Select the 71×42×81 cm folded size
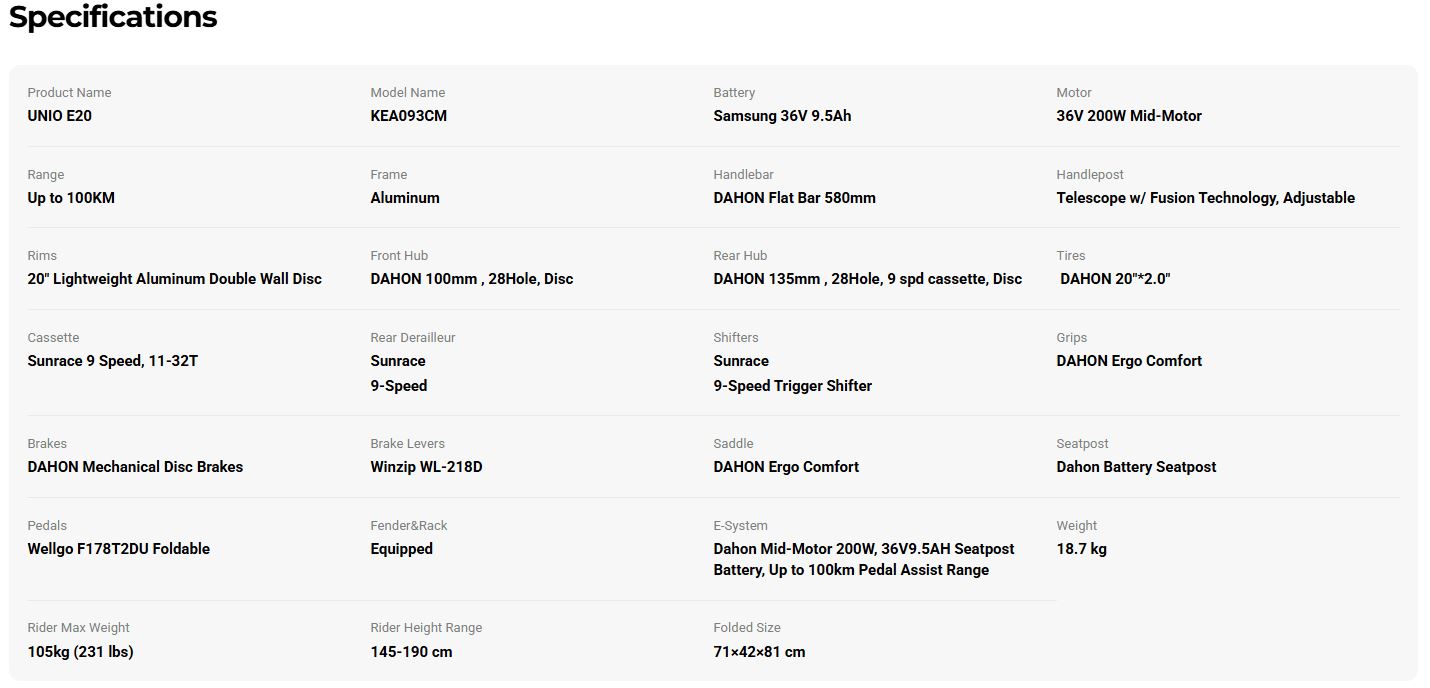This screenshot has height=688, width=1430. [759, 652]
